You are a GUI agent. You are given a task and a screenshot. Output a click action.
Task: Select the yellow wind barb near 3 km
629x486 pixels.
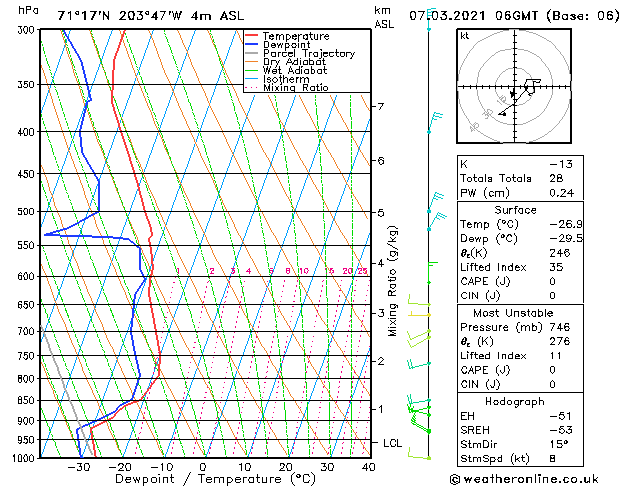[x=420, y=314]
